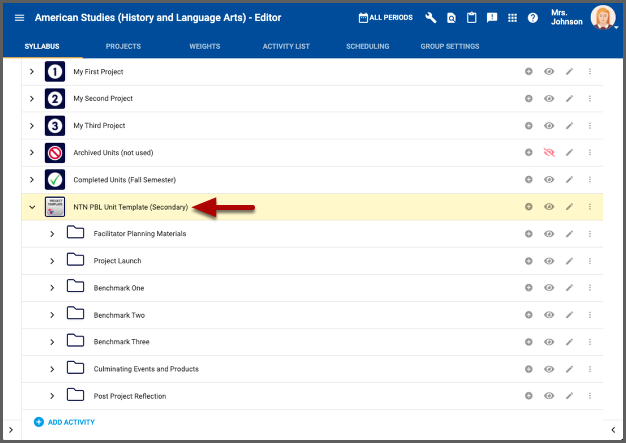
Task: Edit My First Project with pencil icon
Action: point(570,72)
